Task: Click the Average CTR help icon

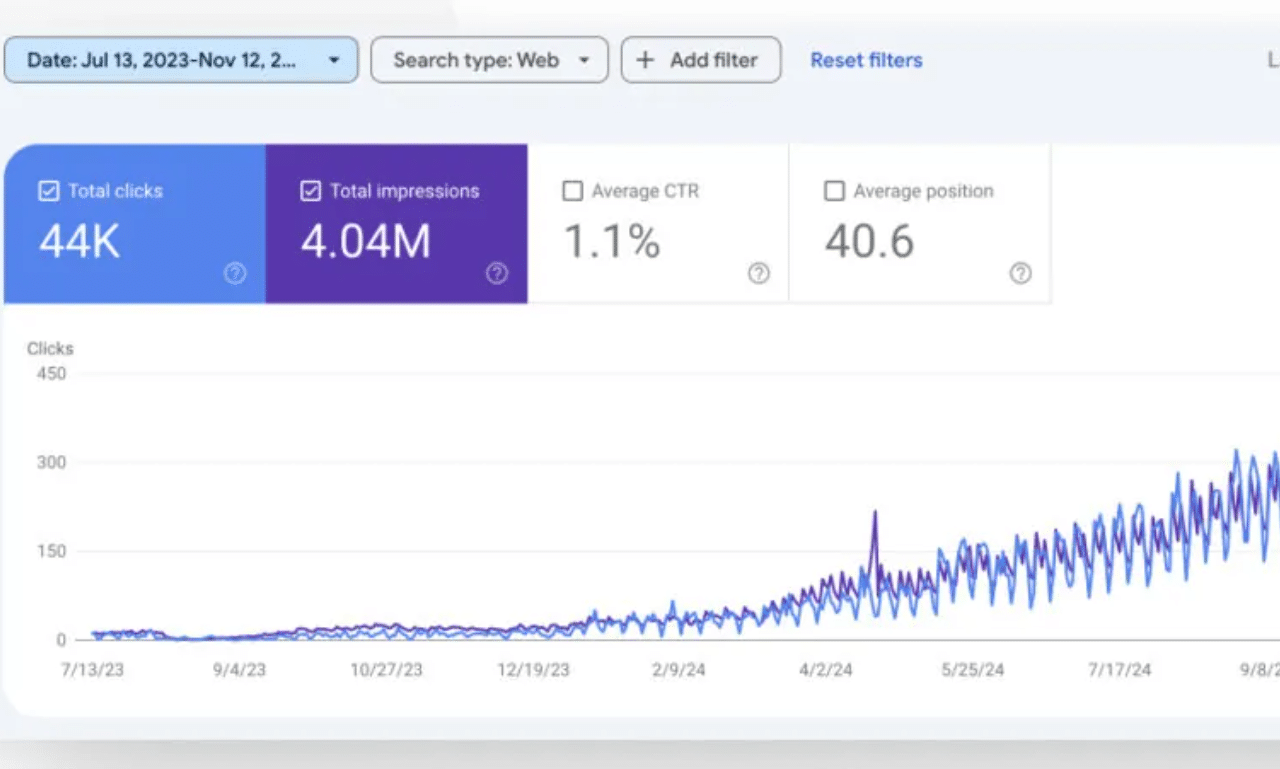Action: (759, 274)
